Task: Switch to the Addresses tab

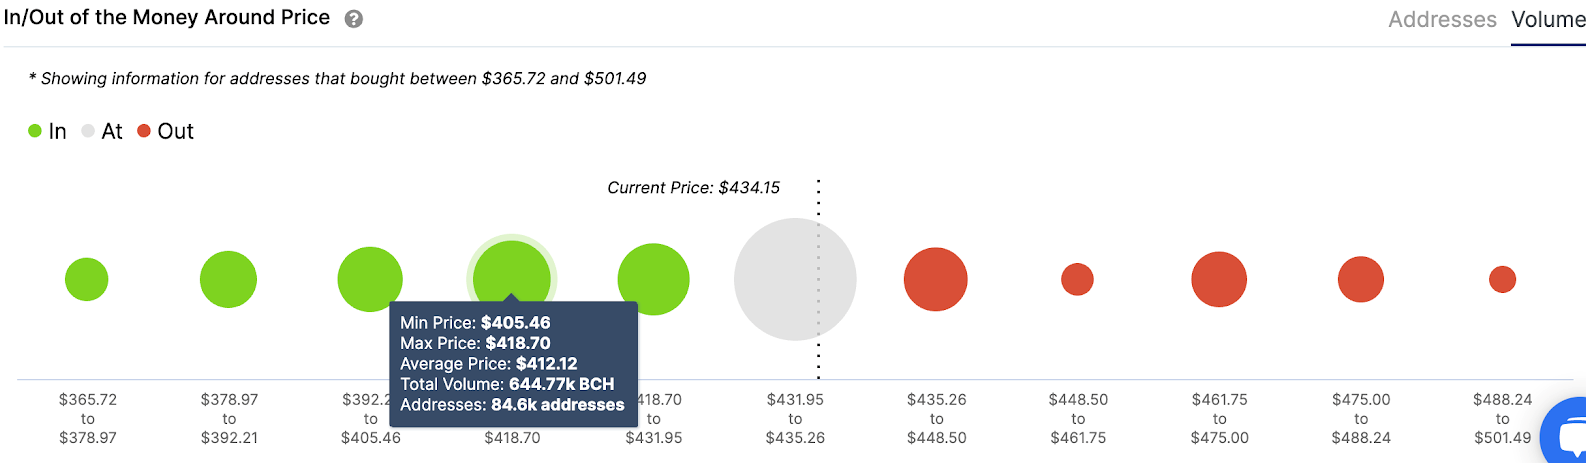Action: (x=1441, y=20)
